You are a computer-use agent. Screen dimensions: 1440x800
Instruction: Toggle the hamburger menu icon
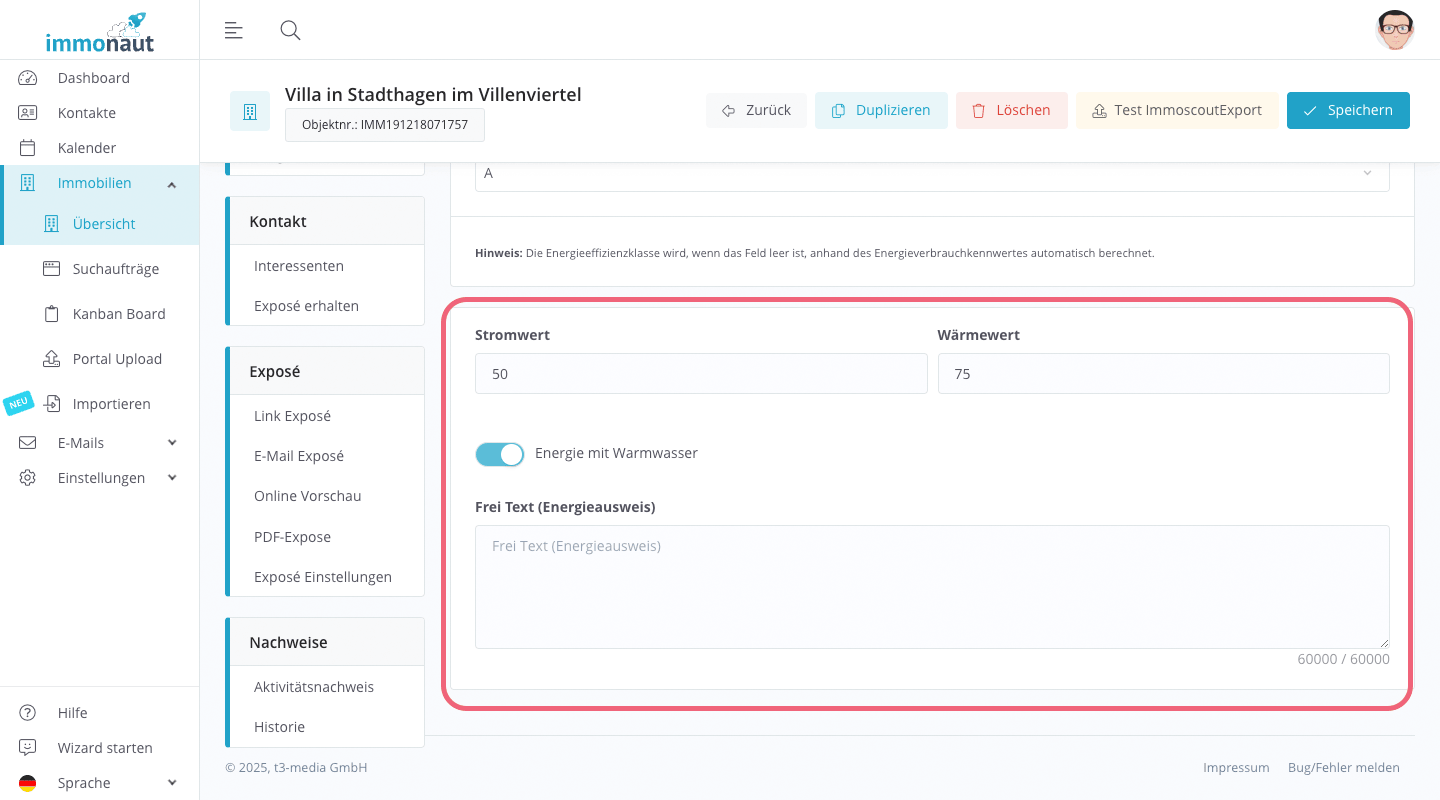click(233, 30)
